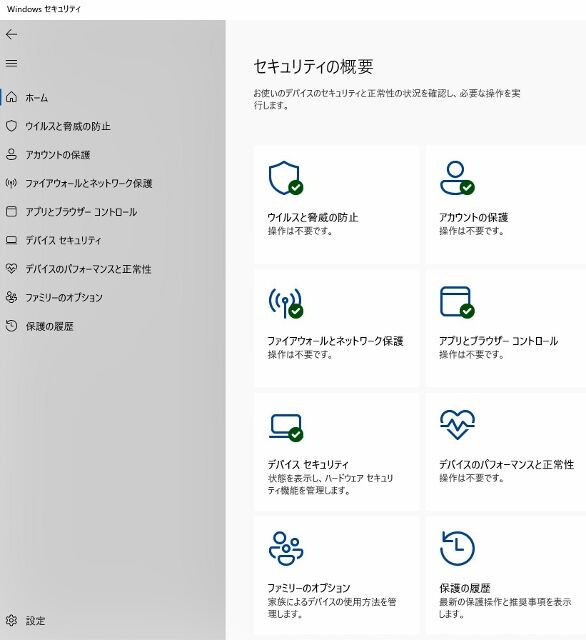The width and height of the screenshot is (586, 640).
Task: Click the large antenna icon on firewall card
Action: tap(286, 302)
